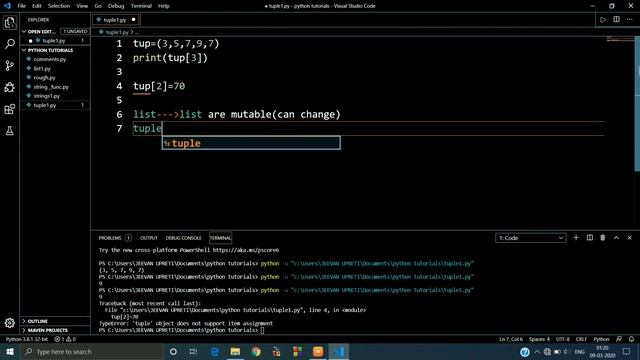Click the Python 3.8.1 32-bit interpreter selector
Viewport: 640px width, 360px height.
(27, 339)
